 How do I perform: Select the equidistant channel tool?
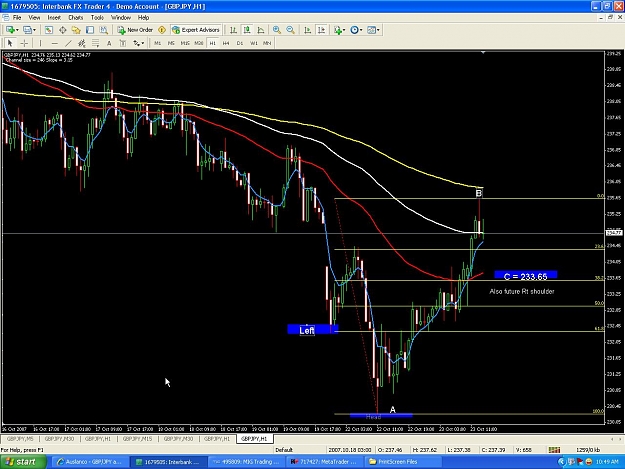click(82, 43)
